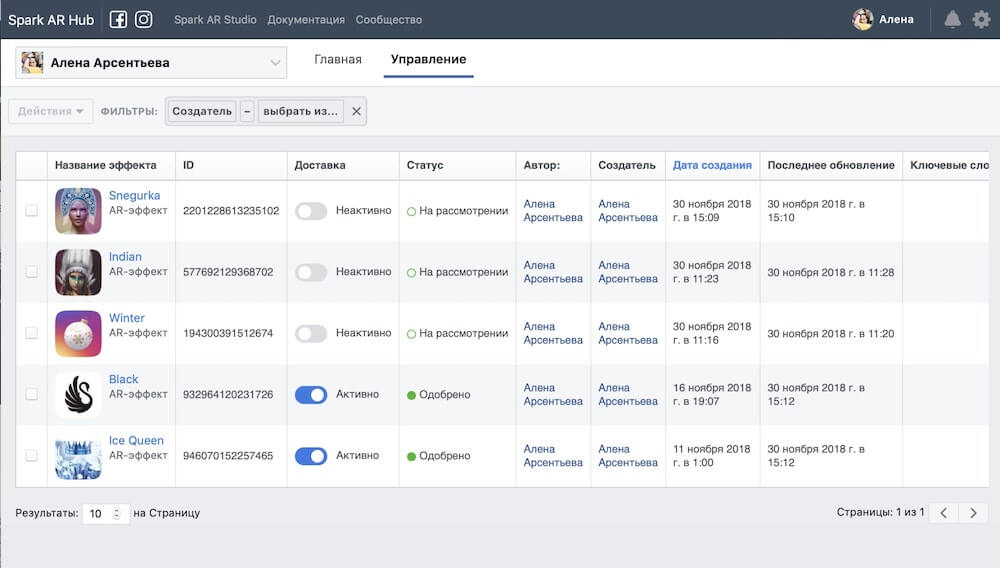
Task: Open the Действия actions dropdown
Action: pos(51,111)
